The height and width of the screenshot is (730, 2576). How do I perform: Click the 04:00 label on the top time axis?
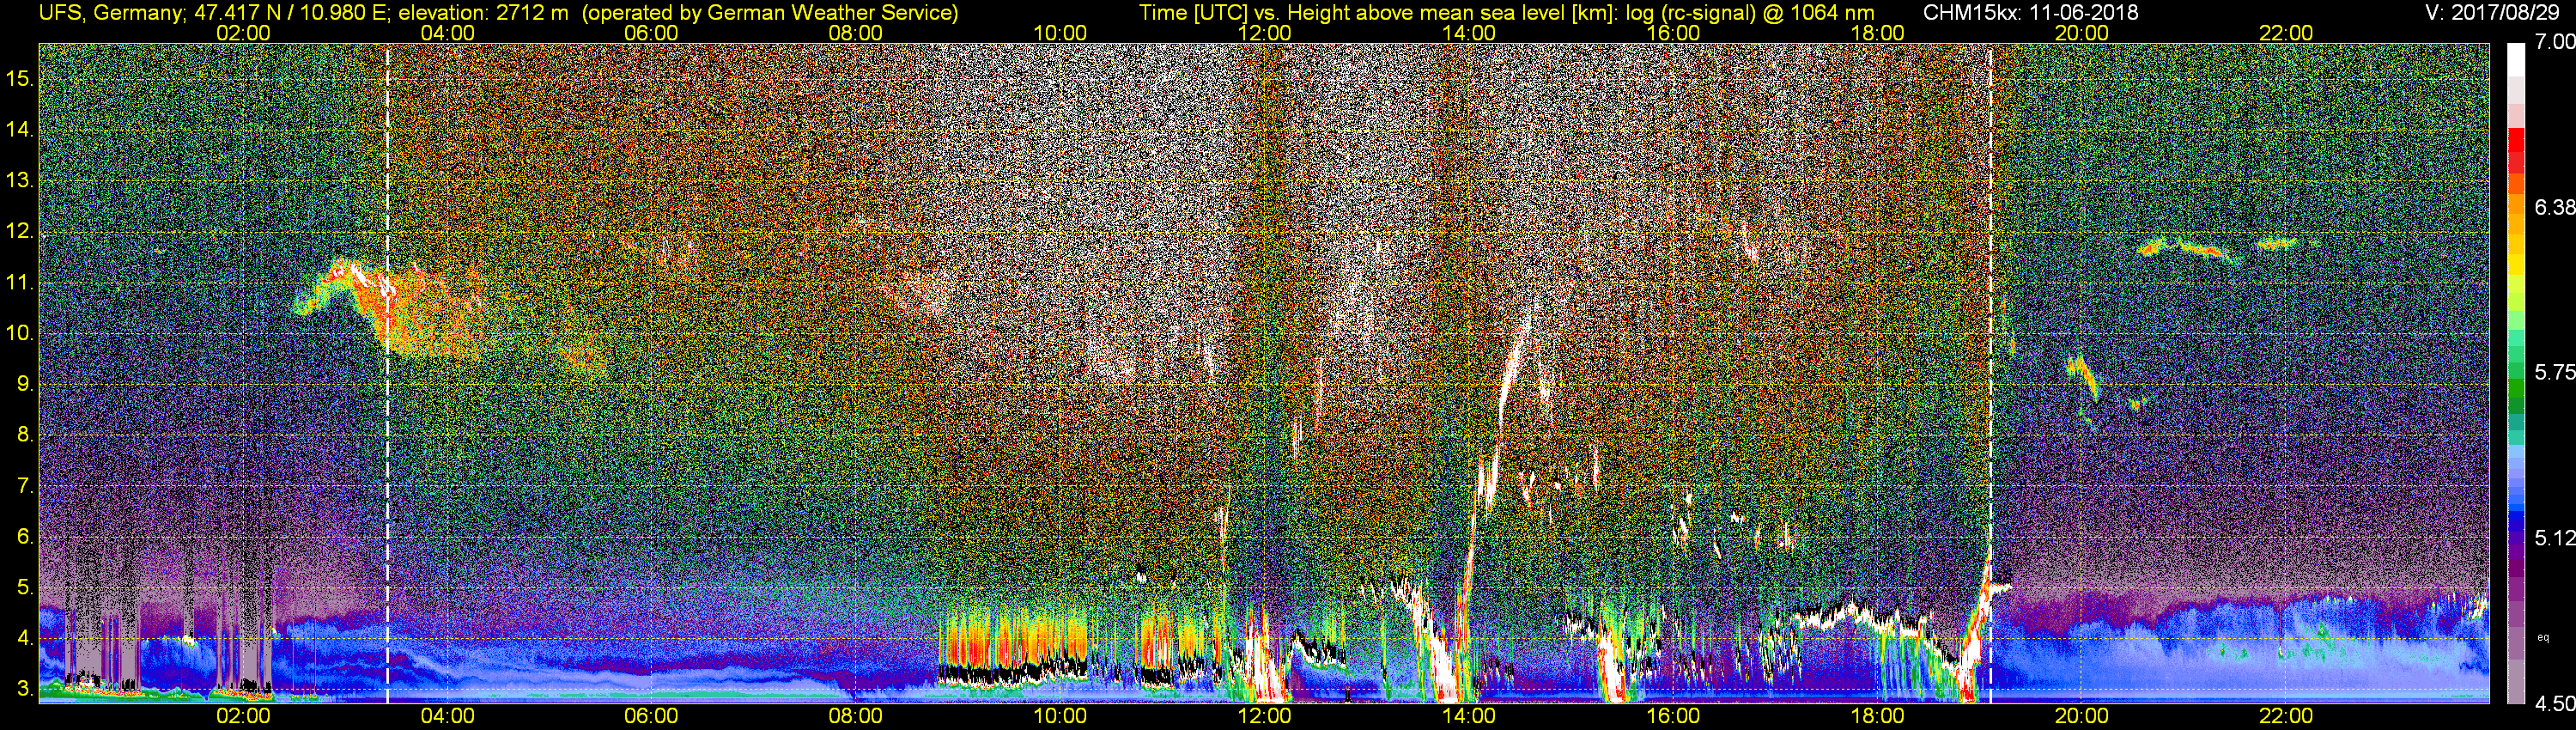point(447,33)
